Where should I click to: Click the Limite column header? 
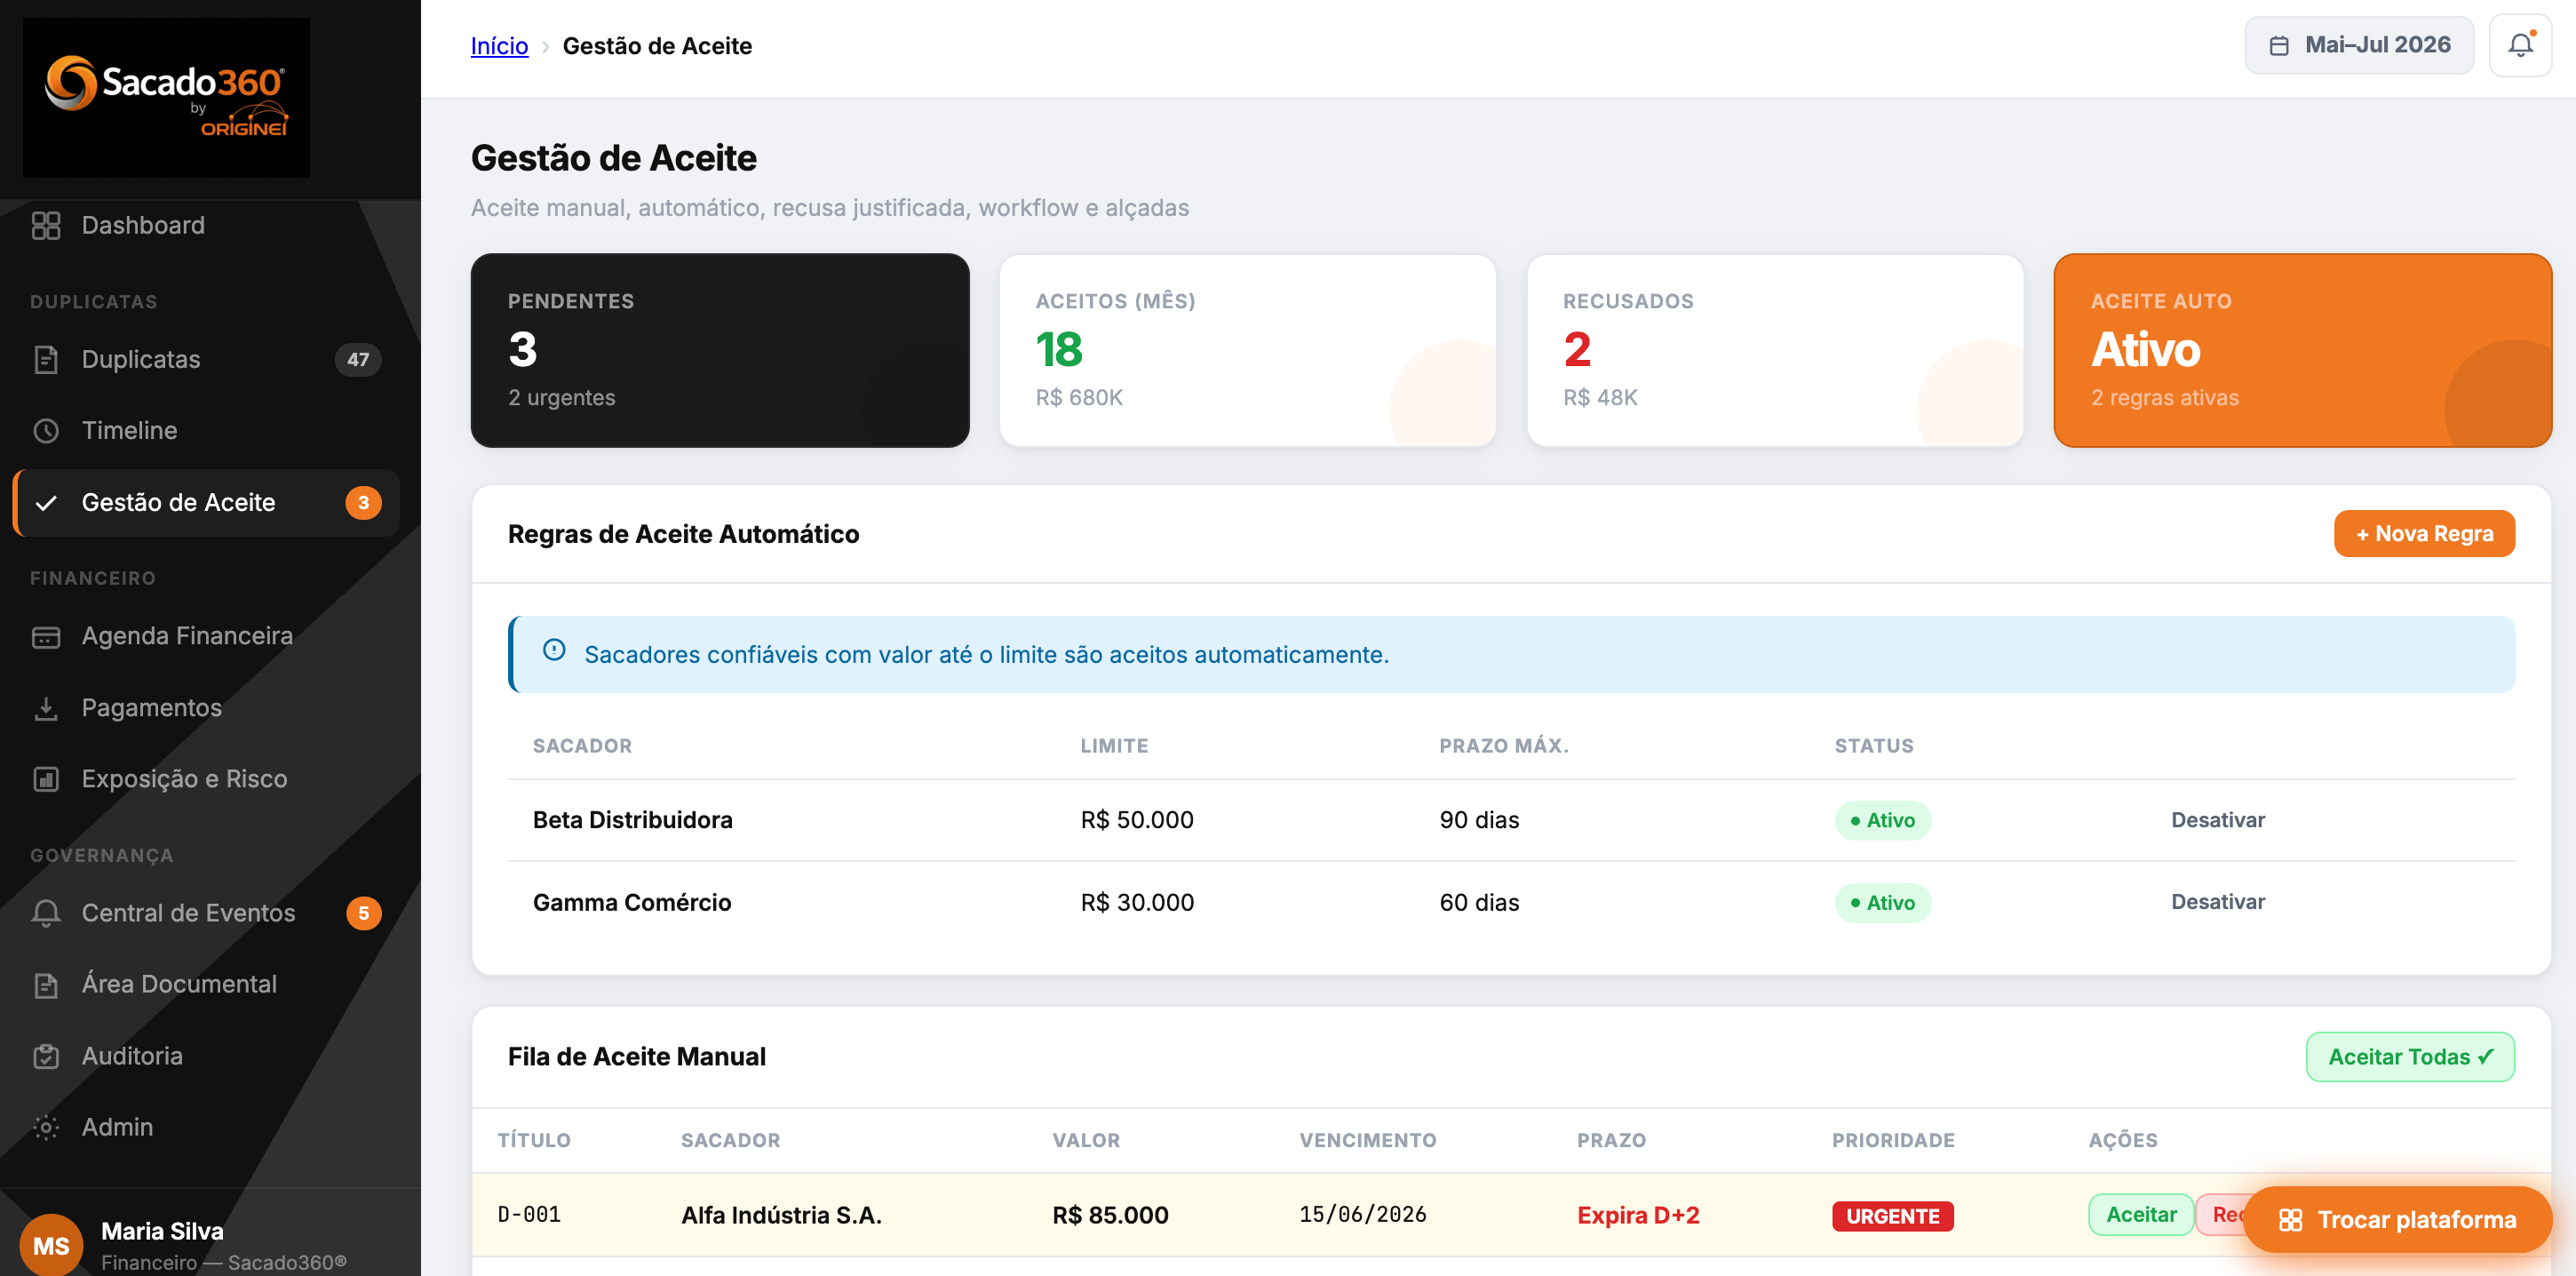click(x=1114, y=746)
